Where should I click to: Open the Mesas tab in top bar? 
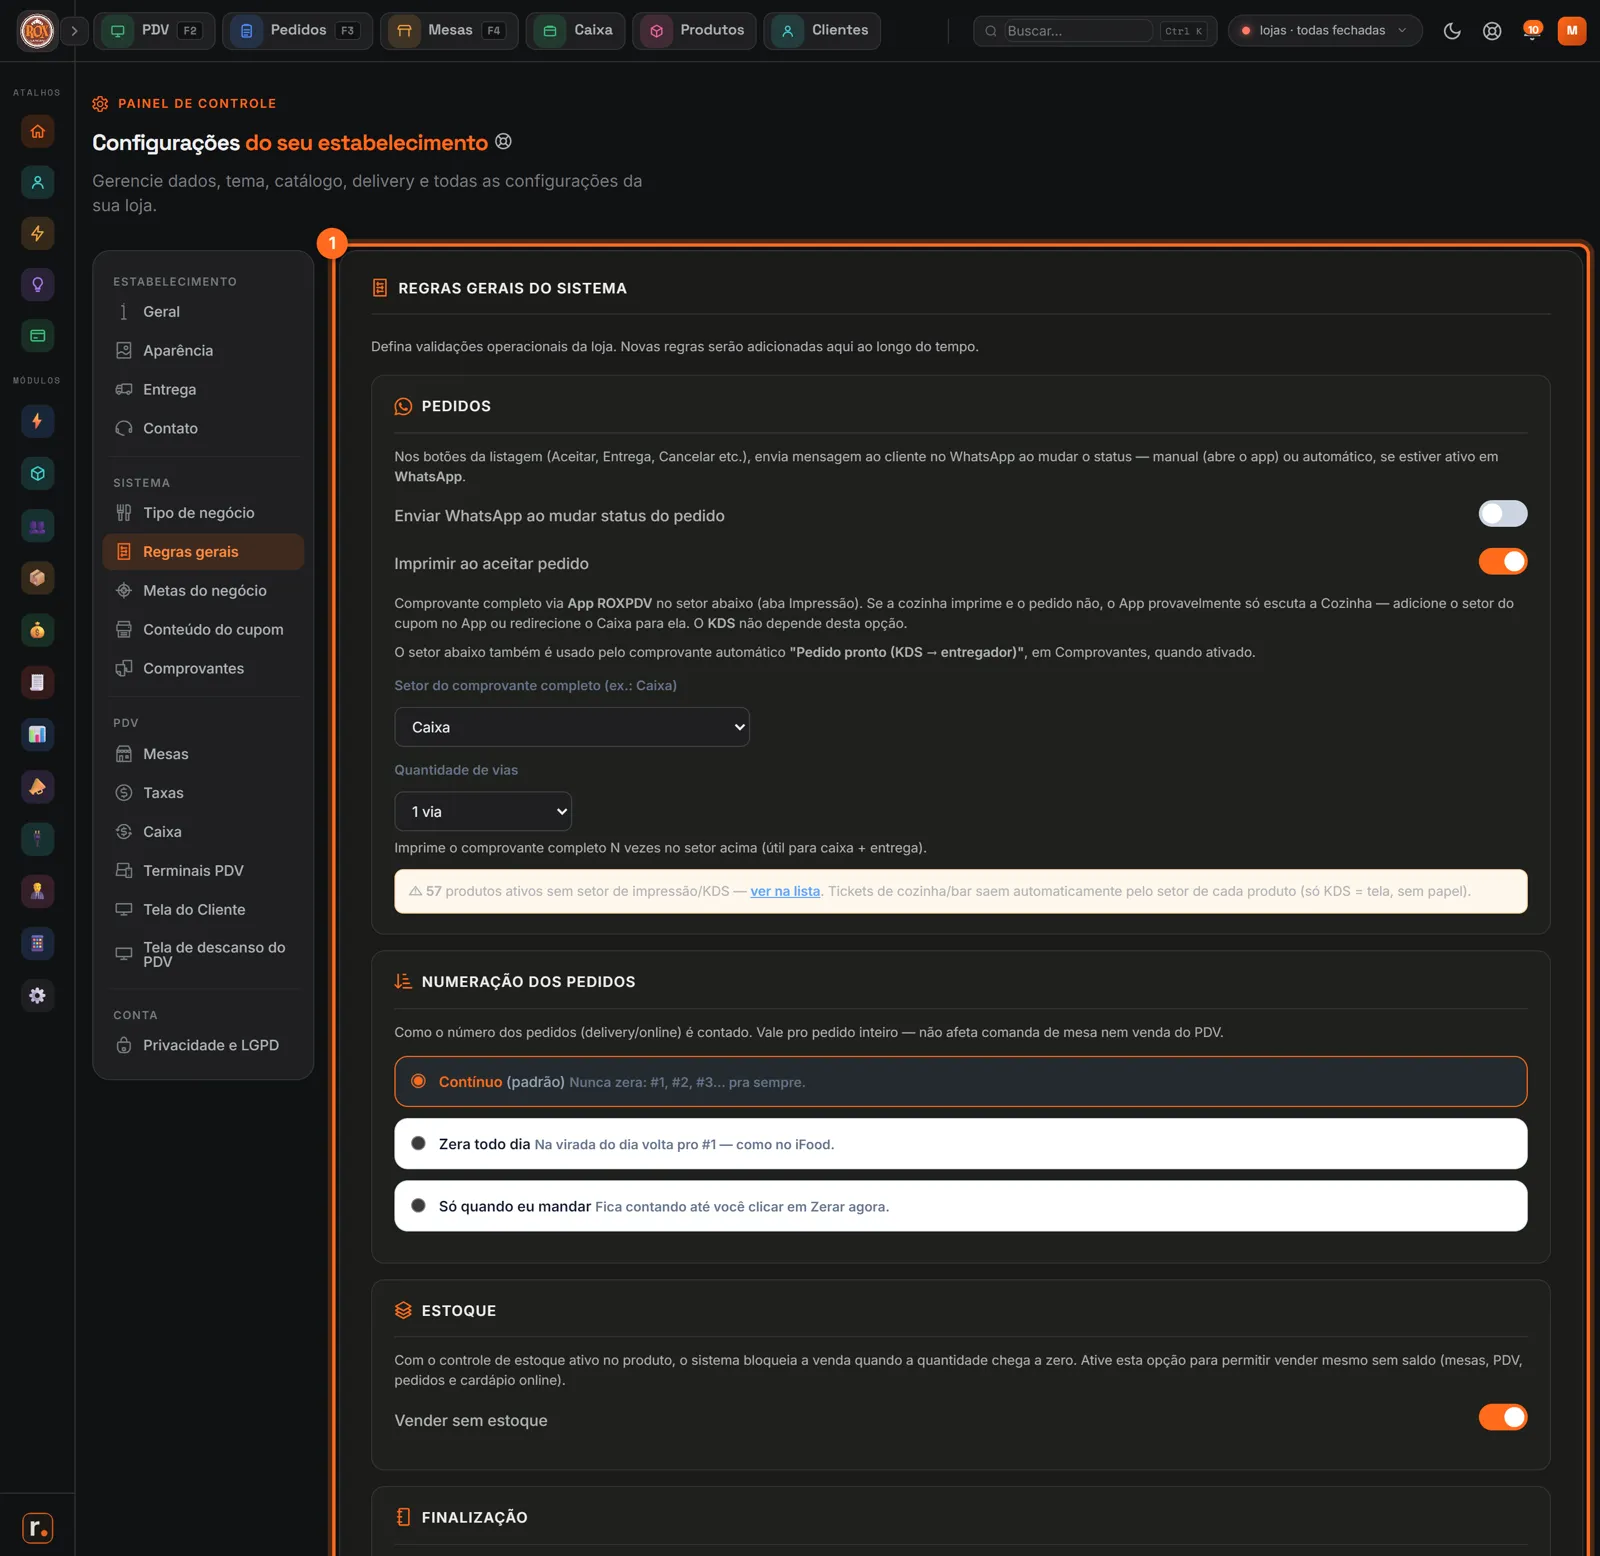(x=449, y=31)
